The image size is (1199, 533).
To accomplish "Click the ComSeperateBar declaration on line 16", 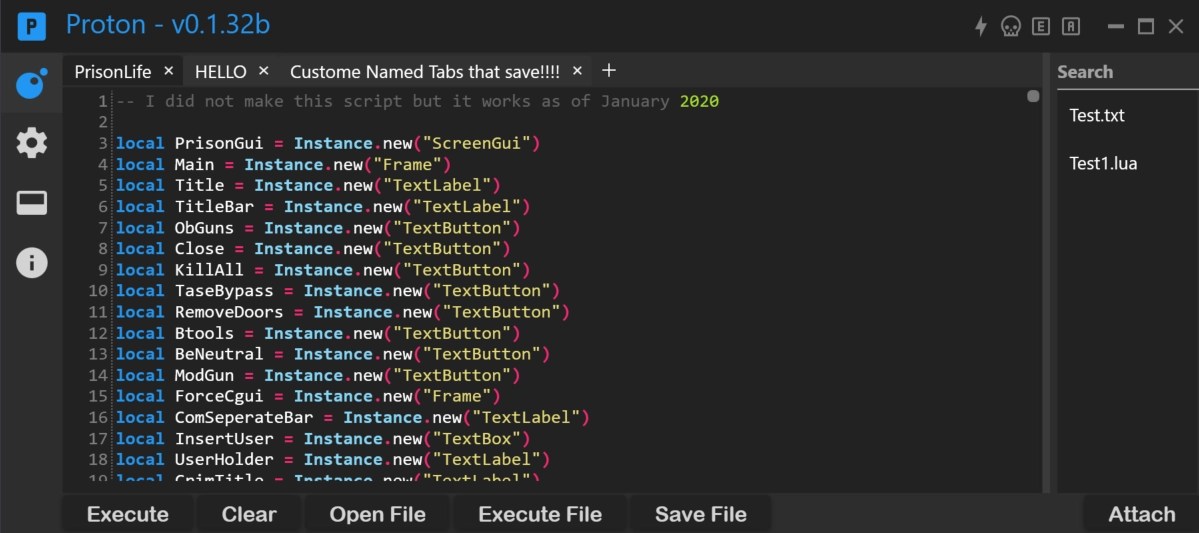I will 353,418.
